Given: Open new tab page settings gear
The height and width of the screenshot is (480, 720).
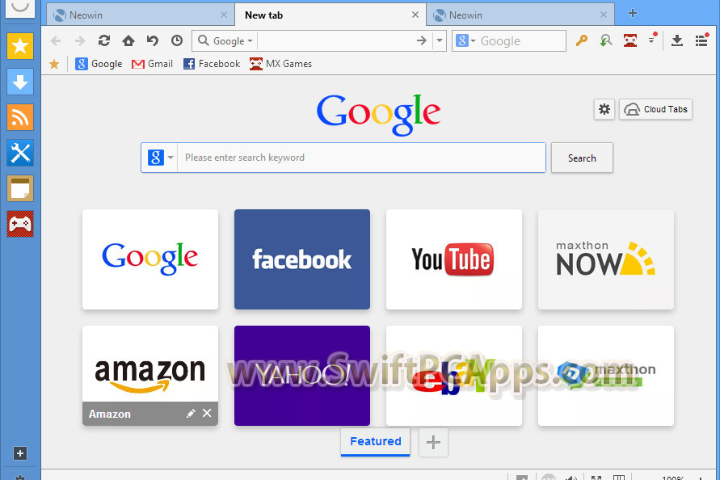Looking at the screenshot, I should point(604,109).
